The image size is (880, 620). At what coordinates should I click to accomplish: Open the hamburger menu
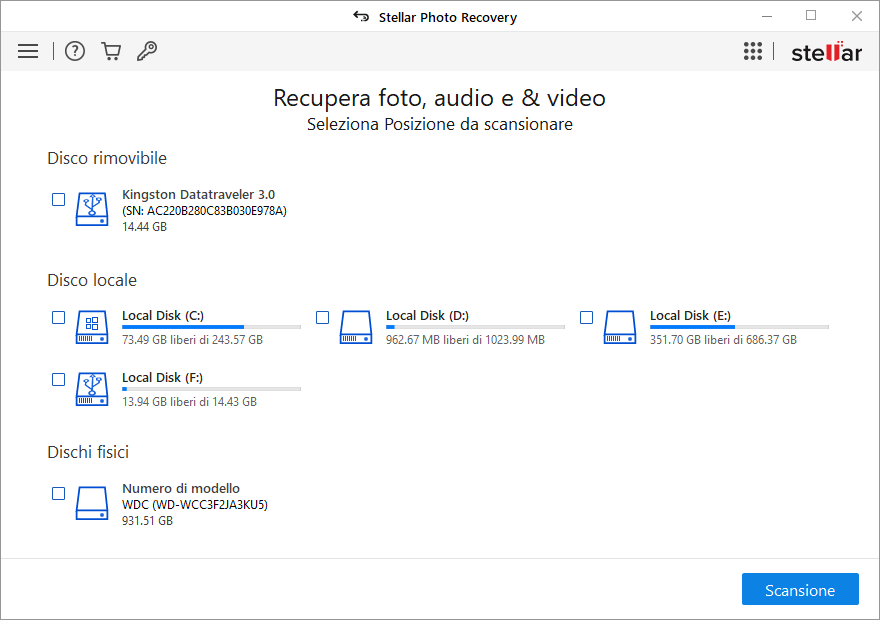coord(28,51)
